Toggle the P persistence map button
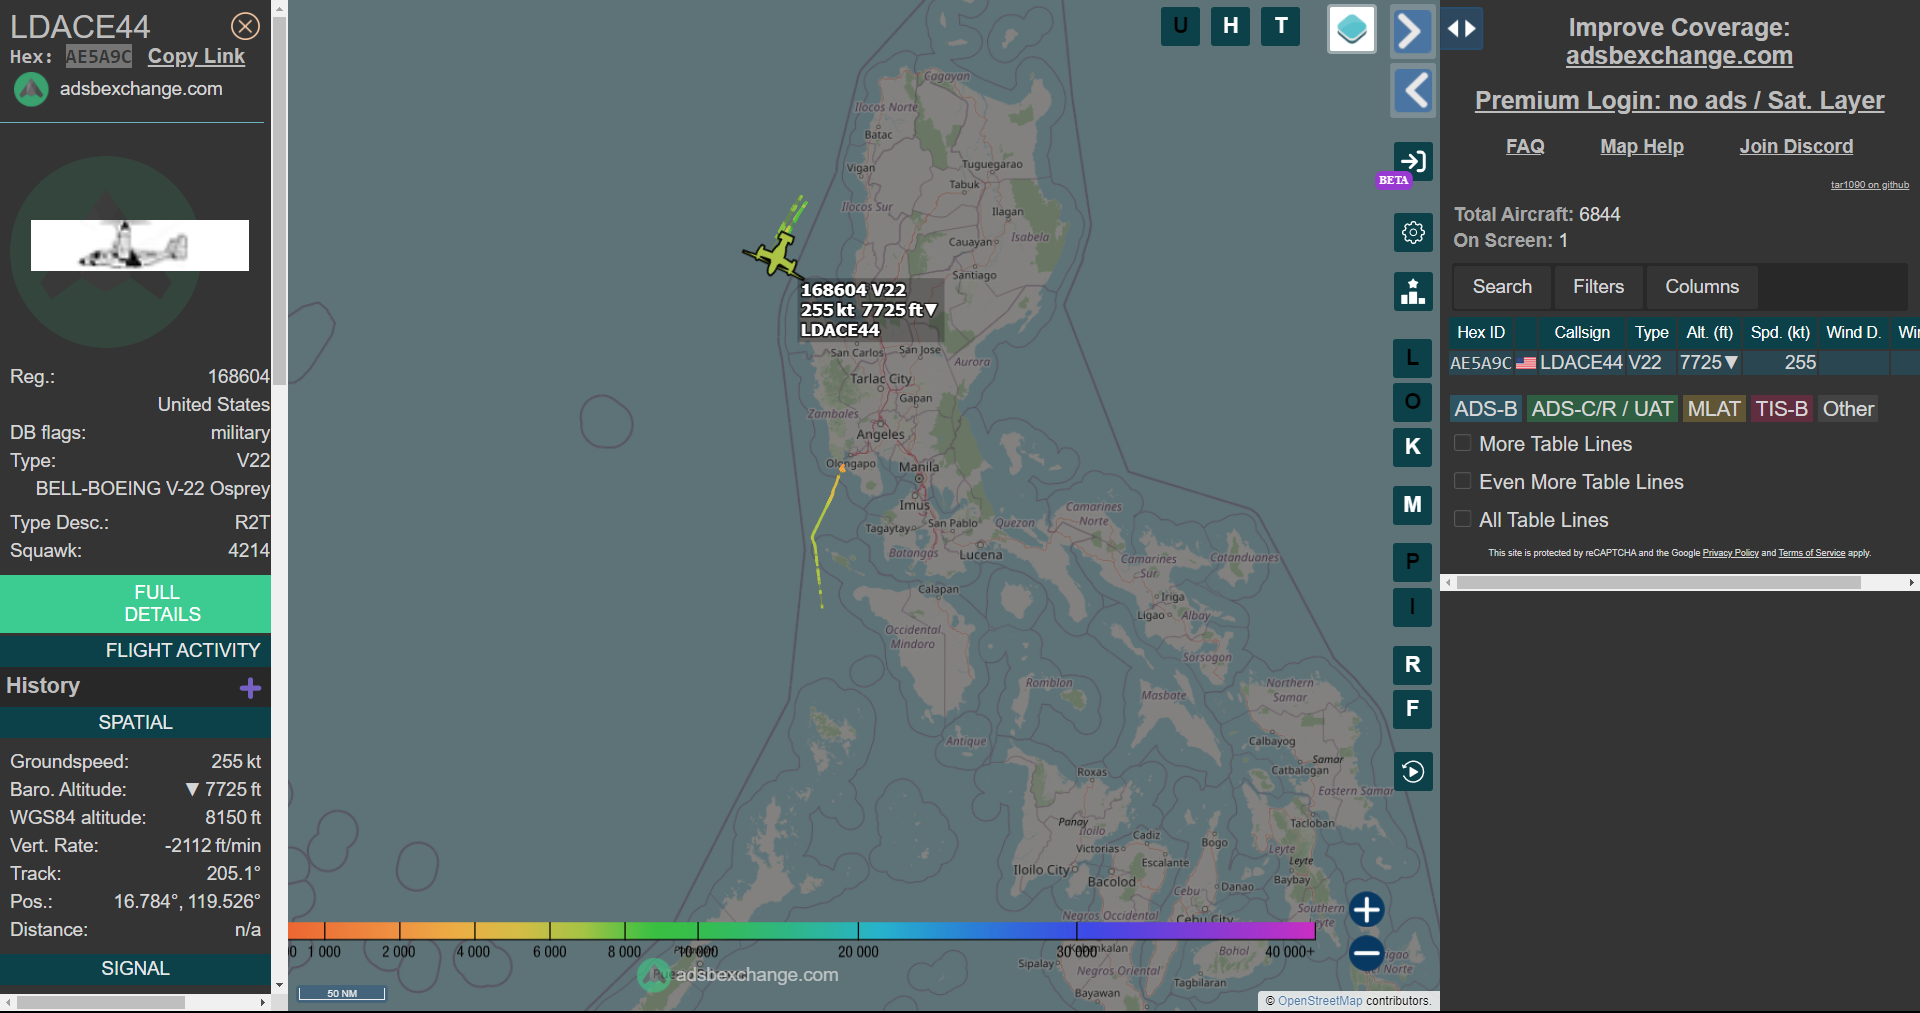The width and height of the screenshot is (1920, 1013). point(1413,561)
